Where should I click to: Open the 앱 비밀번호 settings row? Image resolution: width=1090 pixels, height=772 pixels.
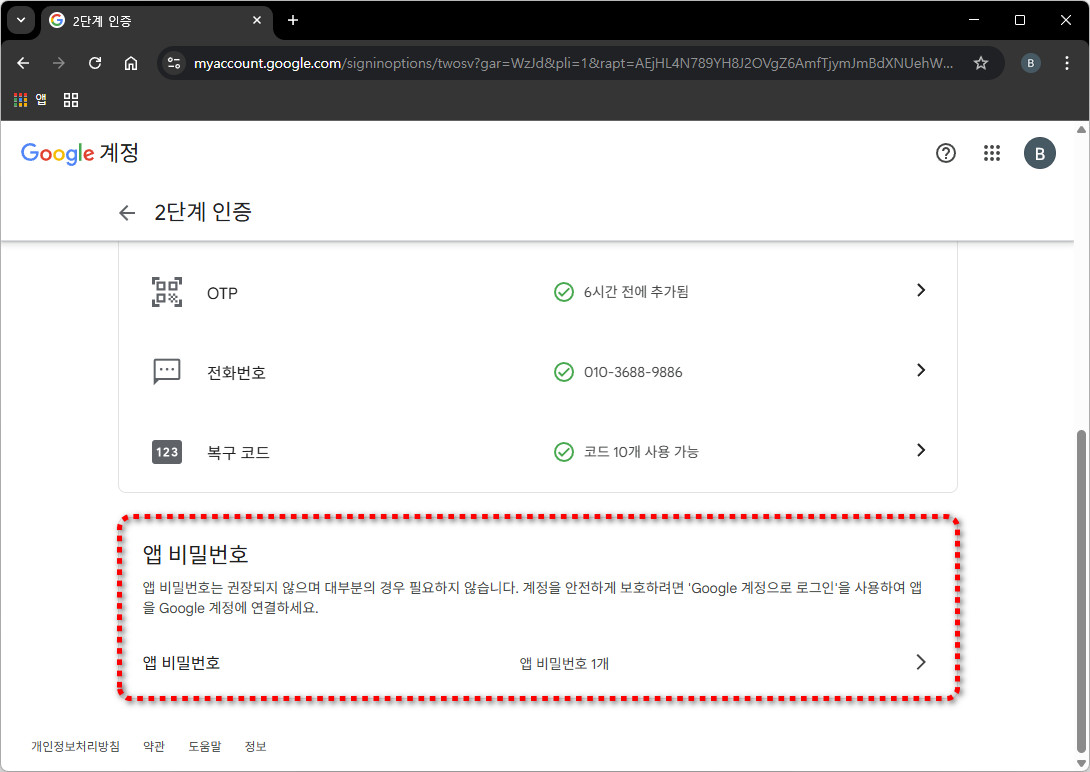[538, 663]
